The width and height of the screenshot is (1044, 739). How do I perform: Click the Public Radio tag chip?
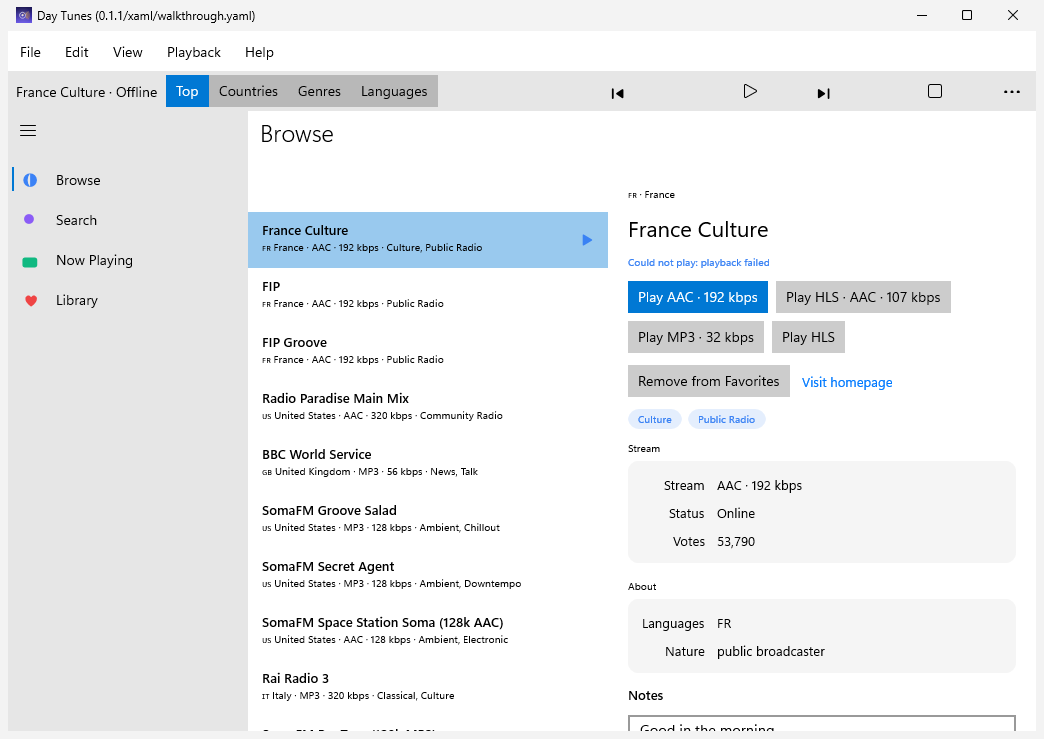[x=726, y=419]
